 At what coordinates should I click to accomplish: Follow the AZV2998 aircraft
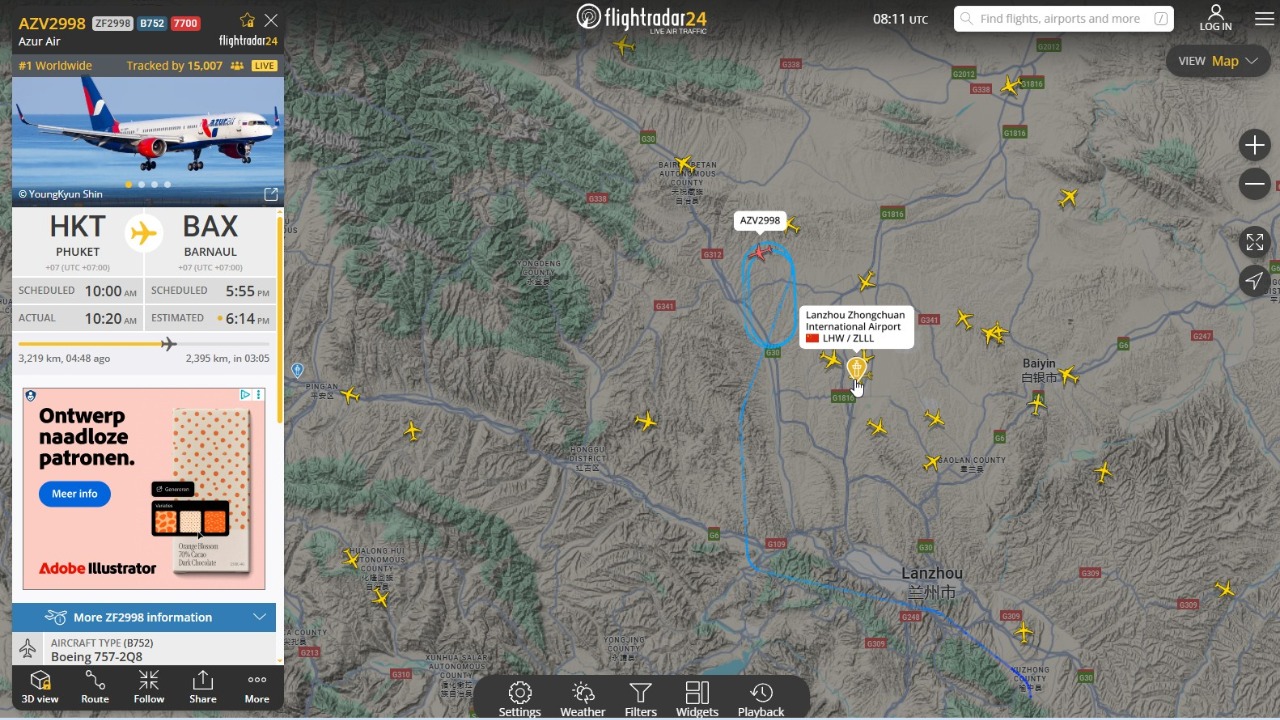point(149,687)
